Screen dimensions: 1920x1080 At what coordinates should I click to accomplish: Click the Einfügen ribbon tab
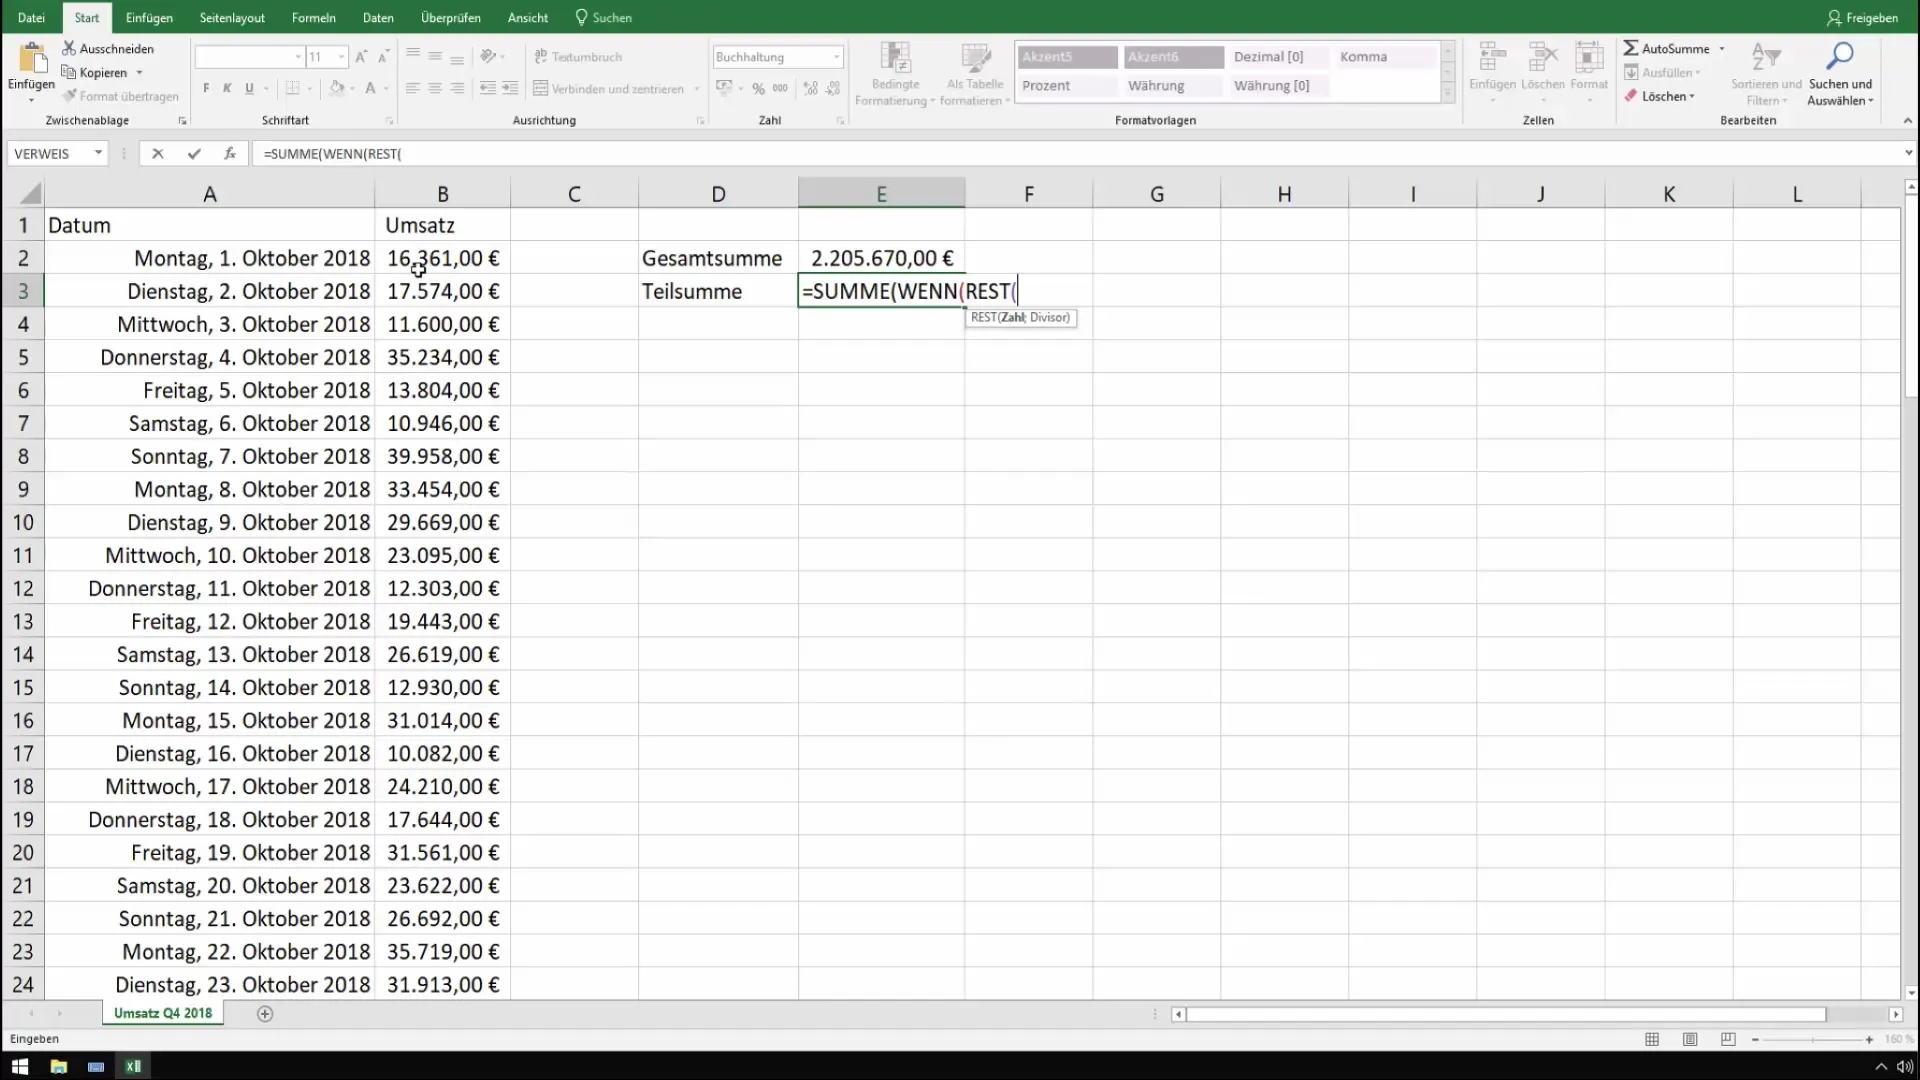[x=148, y=17]
